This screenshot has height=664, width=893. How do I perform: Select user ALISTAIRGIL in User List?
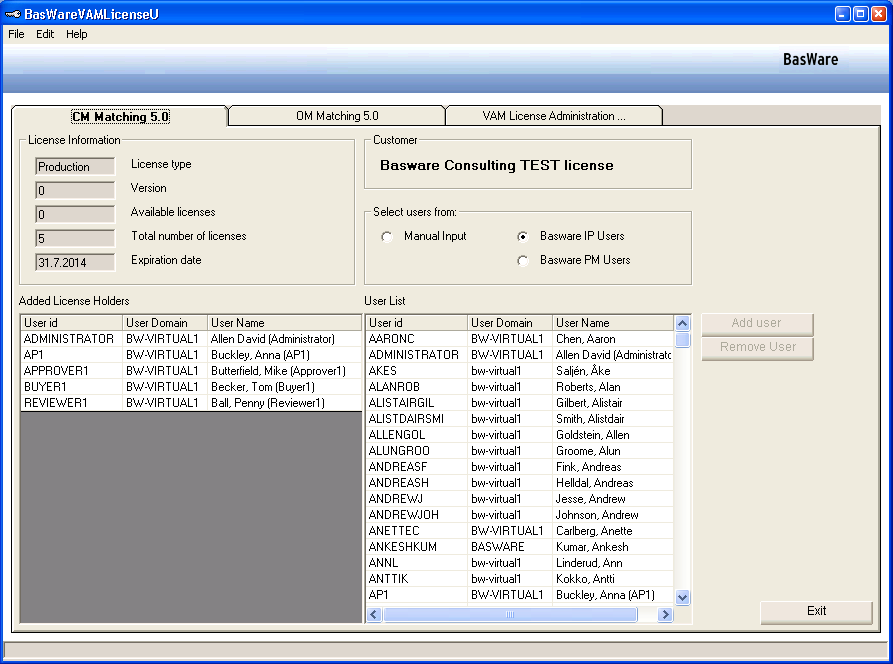click(519, 403)
